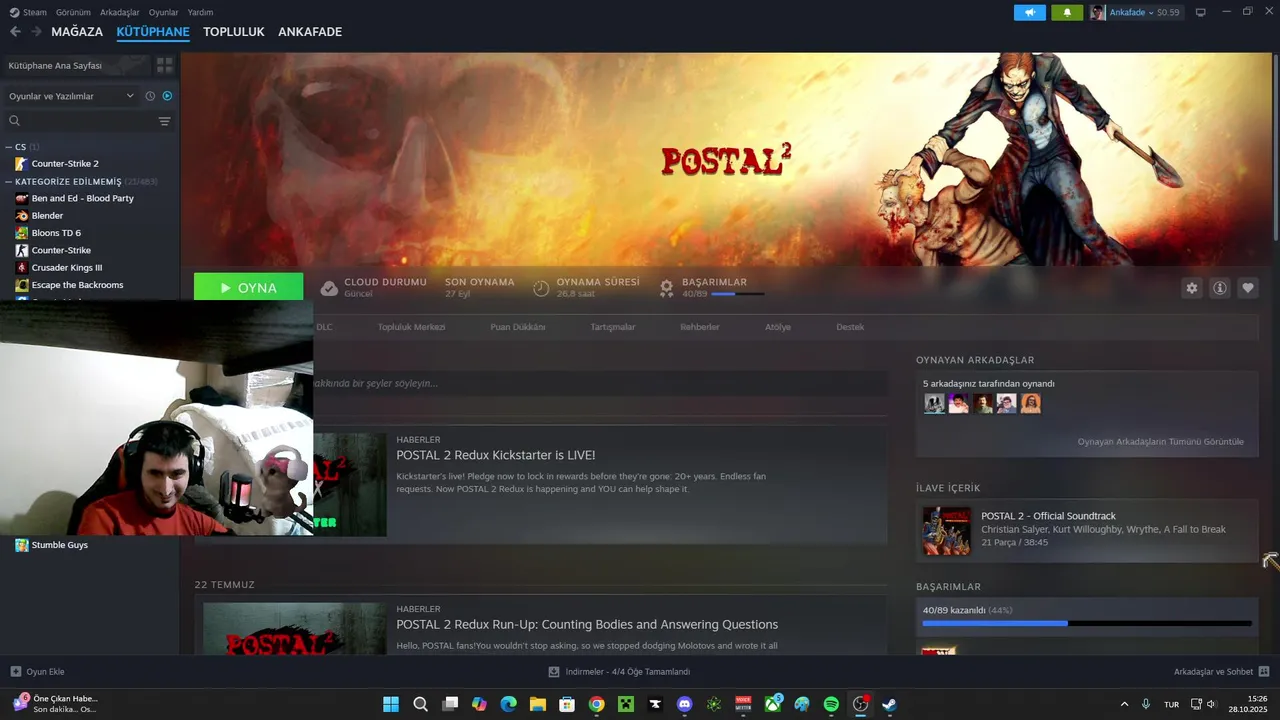1280x720 pixels.
Task: Open Minecraft launcher taskbar icon
Action: (626, 704)
